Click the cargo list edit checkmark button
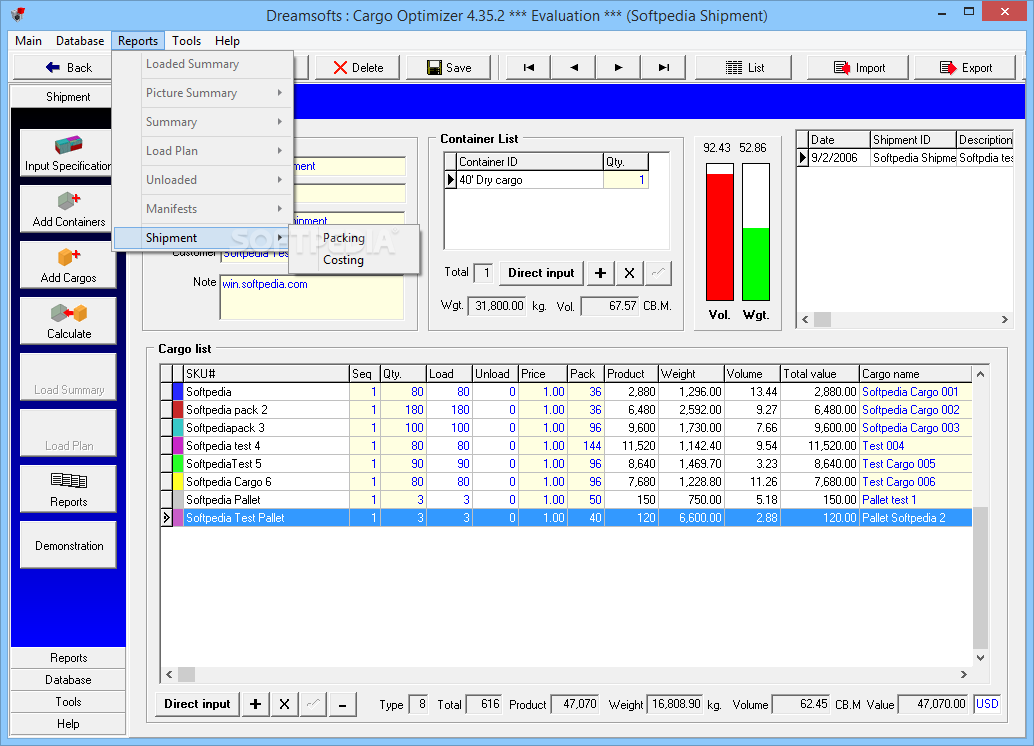The width and height of the screenshot is (1034, 746). point(313,704)
